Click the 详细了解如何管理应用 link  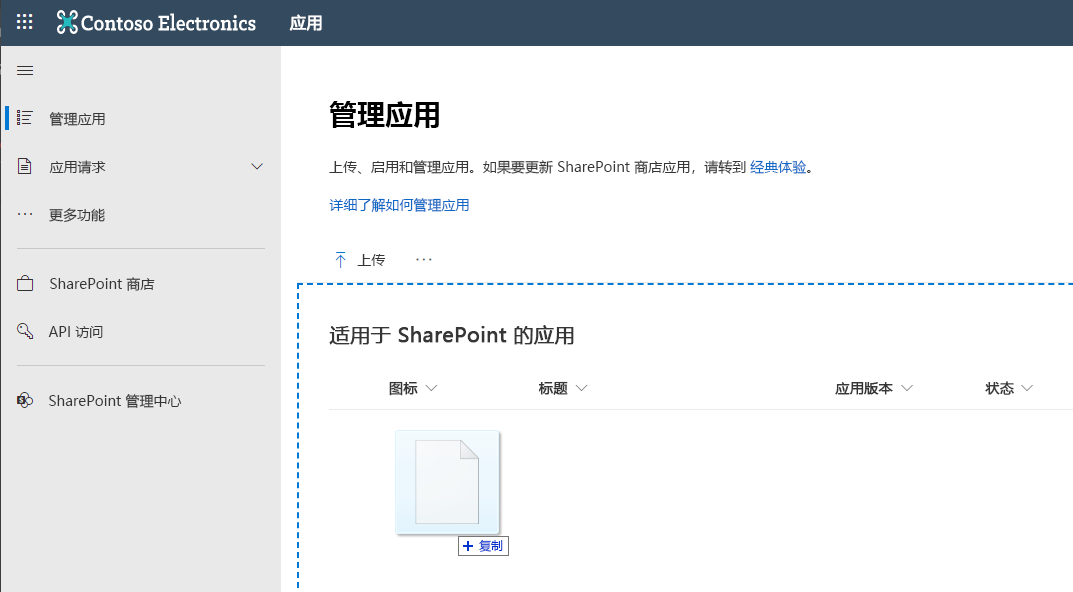point(399,204)
